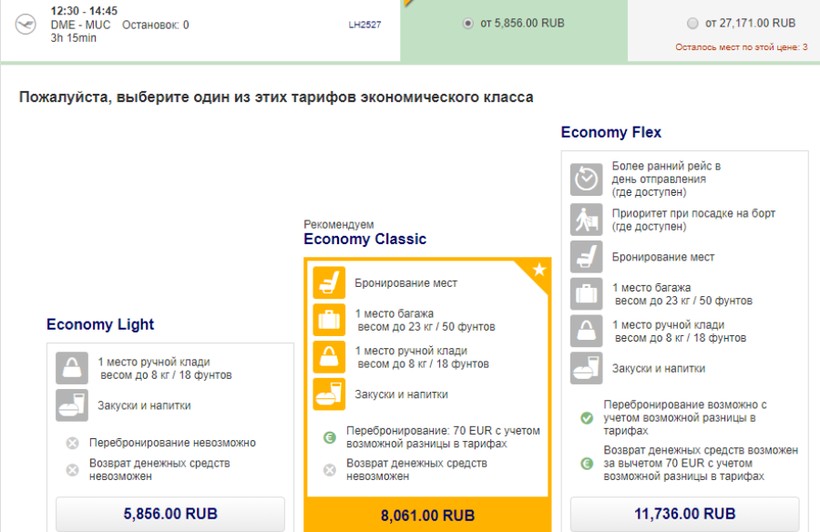Click the snacks and drinks icon in Economy Light
The width and height of the screenshot is (820, 532).
pos(72,406)
